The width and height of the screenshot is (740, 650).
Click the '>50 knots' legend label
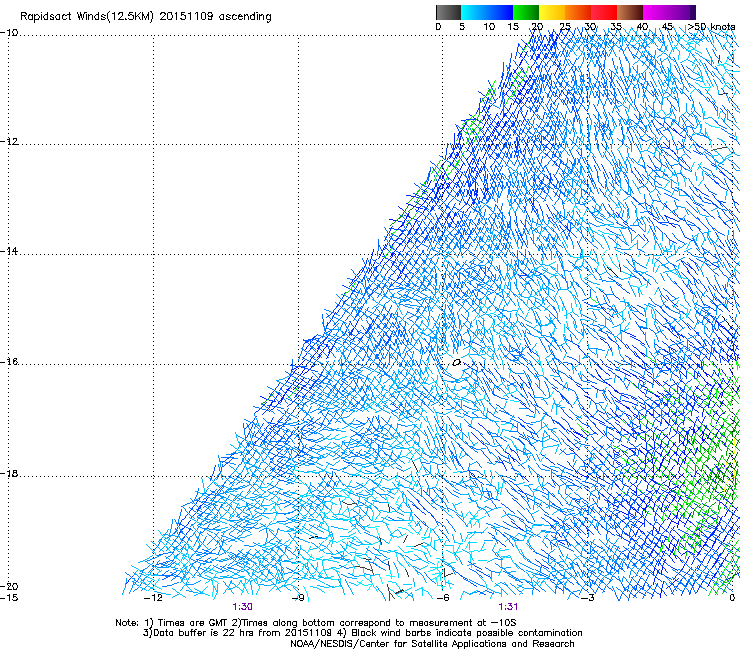pyautogui.click(x=711, y=27)
